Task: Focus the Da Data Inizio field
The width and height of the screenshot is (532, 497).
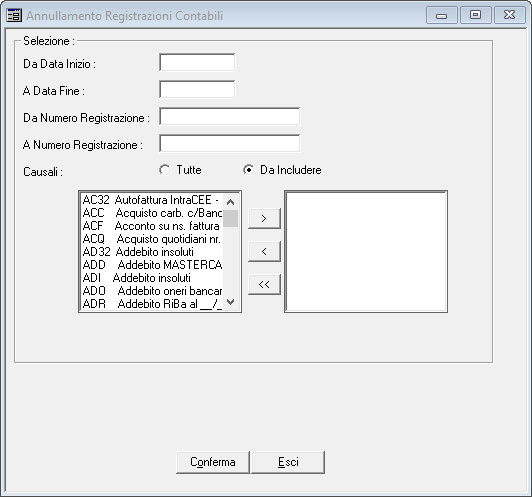Action: pos(197,62)
